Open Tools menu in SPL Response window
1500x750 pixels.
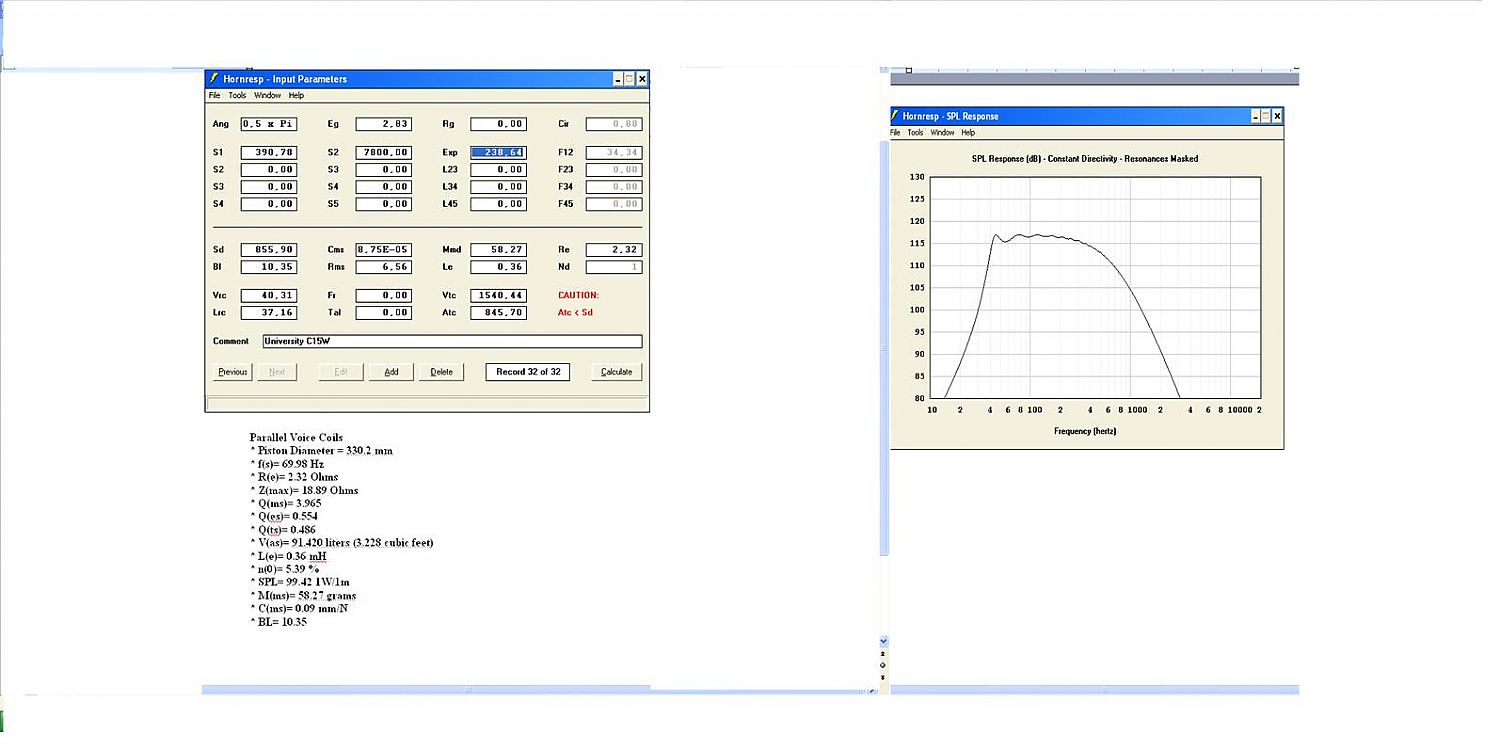pyautogui.click(x=915, y=133)
